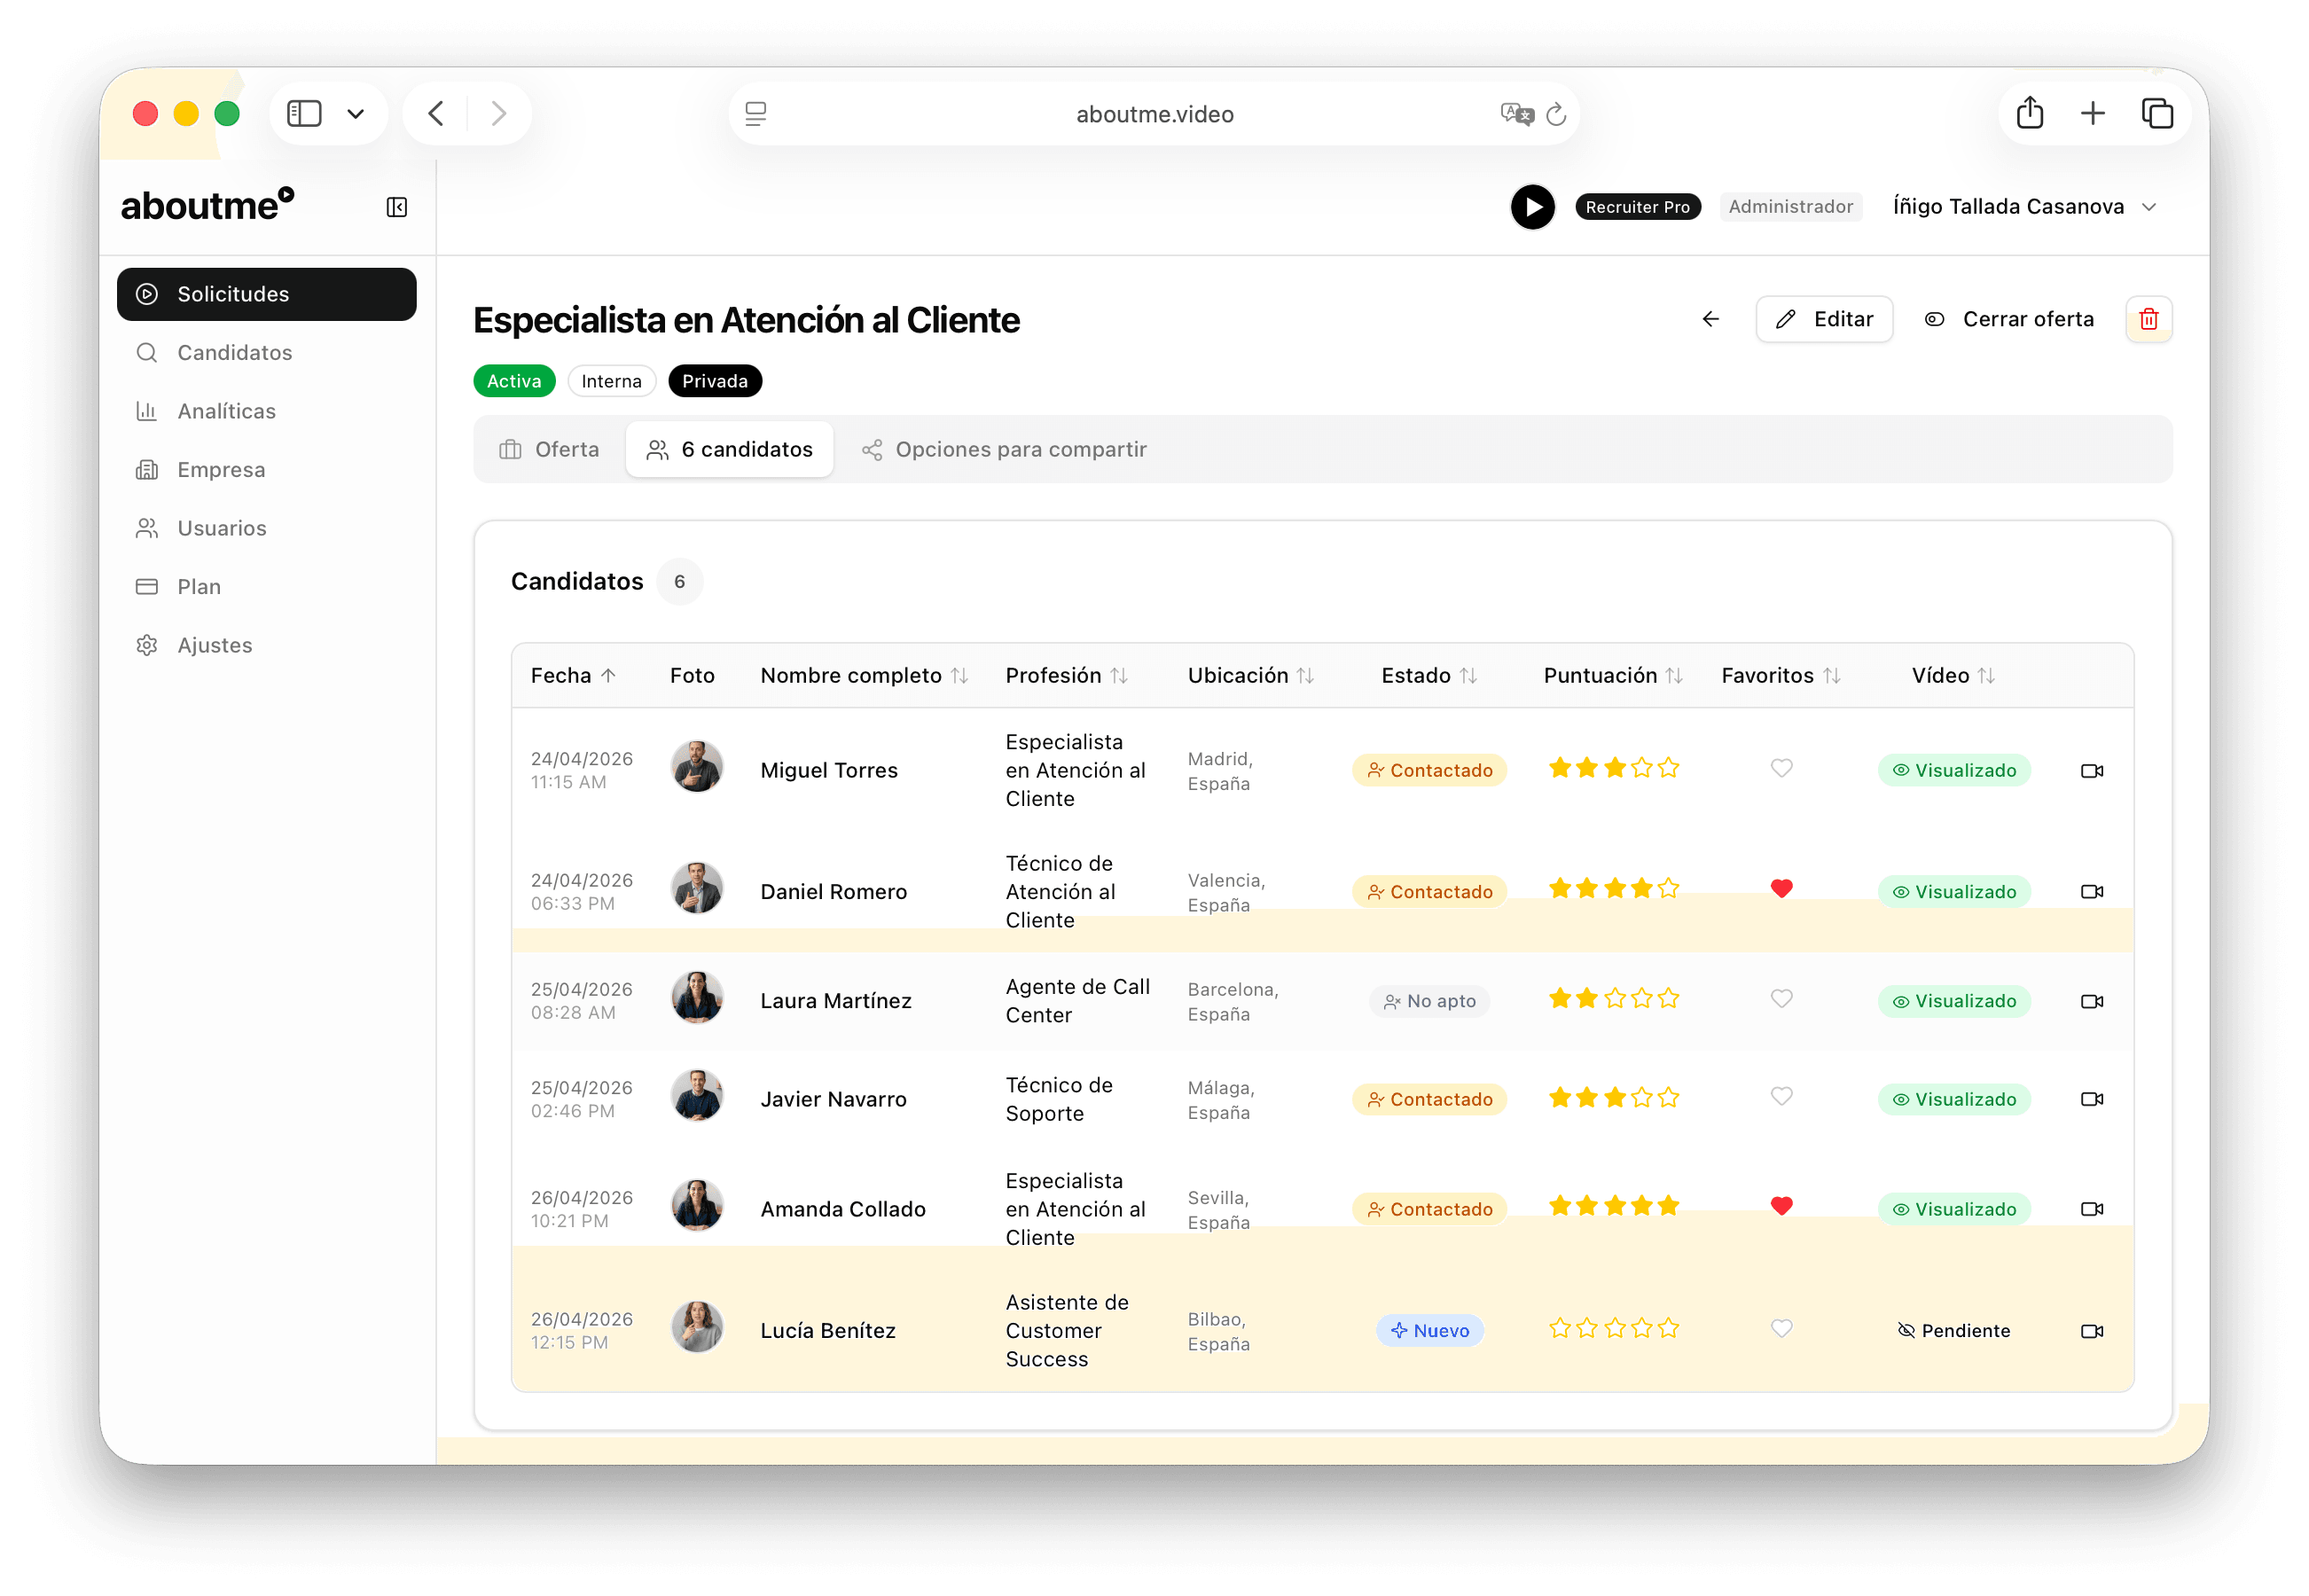Click the page reader icon in address bar
Image resolution: width=2309 pixels, height=1596 pixels.
click(x=756, y=114)
